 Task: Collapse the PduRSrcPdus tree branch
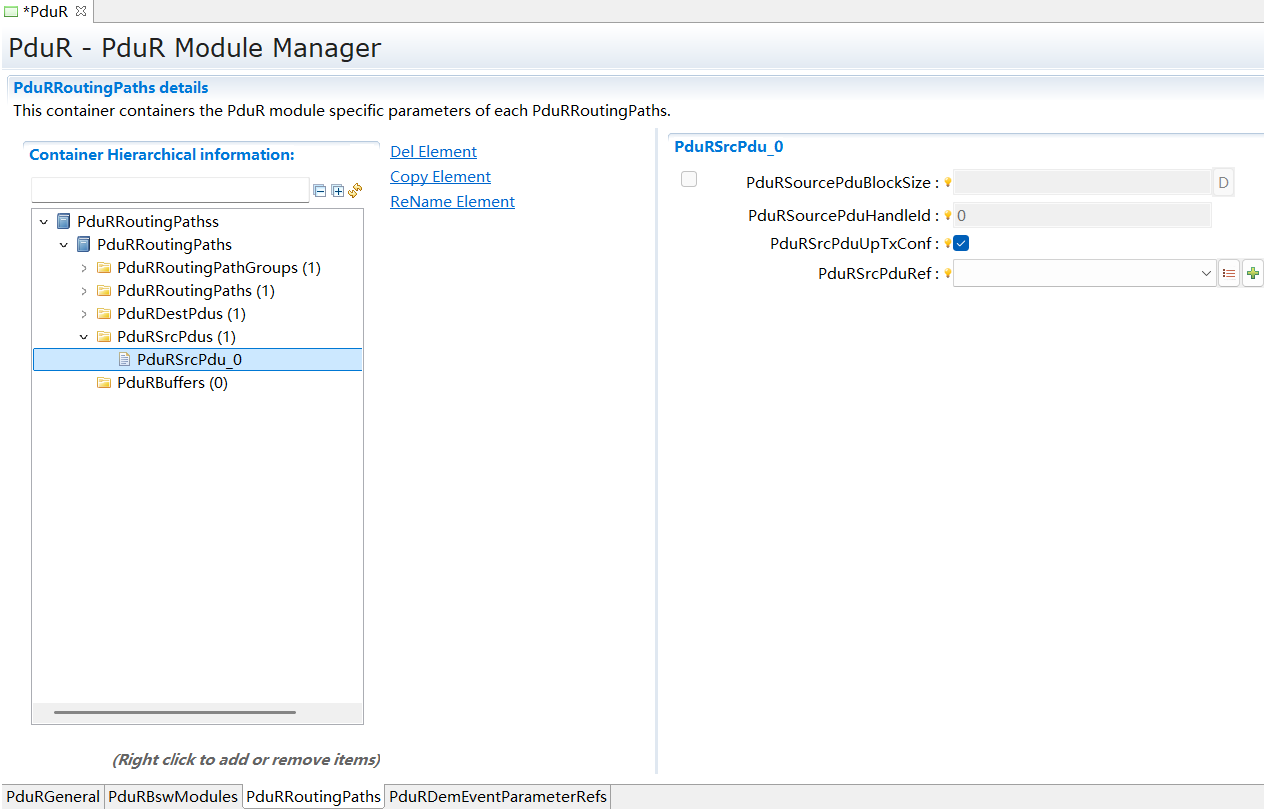pyautogui.click(x=84, y=336)
